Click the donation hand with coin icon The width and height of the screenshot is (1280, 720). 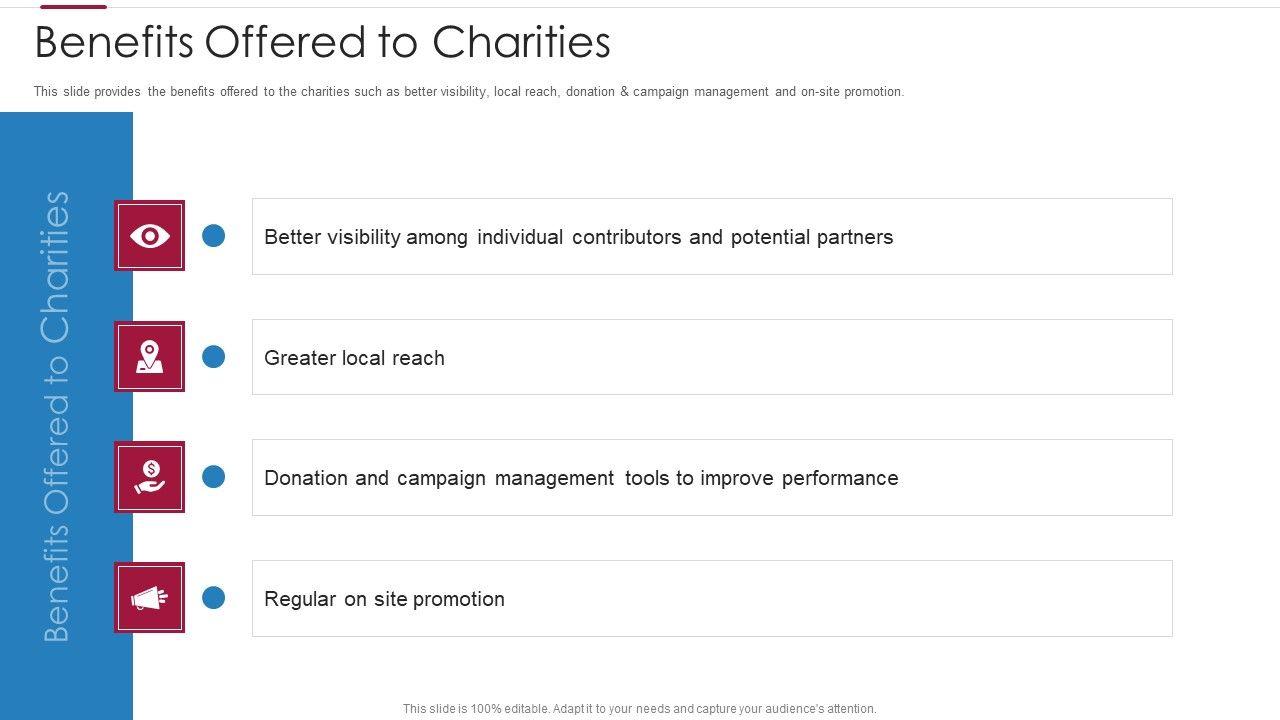click(149, 477)
